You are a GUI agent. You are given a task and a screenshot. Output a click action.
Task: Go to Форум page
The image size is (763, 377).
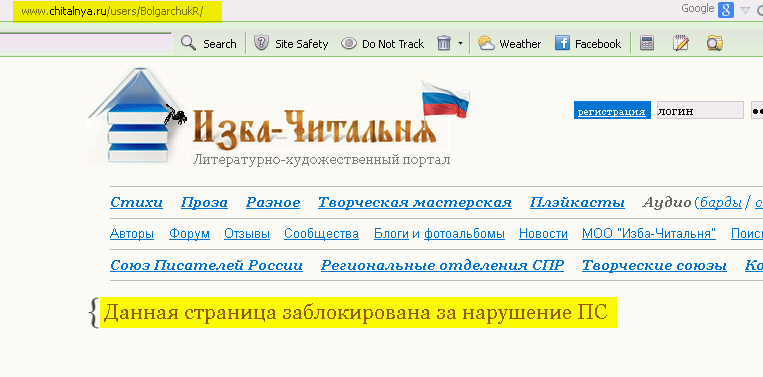pyautogui.click(x=189, y=234)
